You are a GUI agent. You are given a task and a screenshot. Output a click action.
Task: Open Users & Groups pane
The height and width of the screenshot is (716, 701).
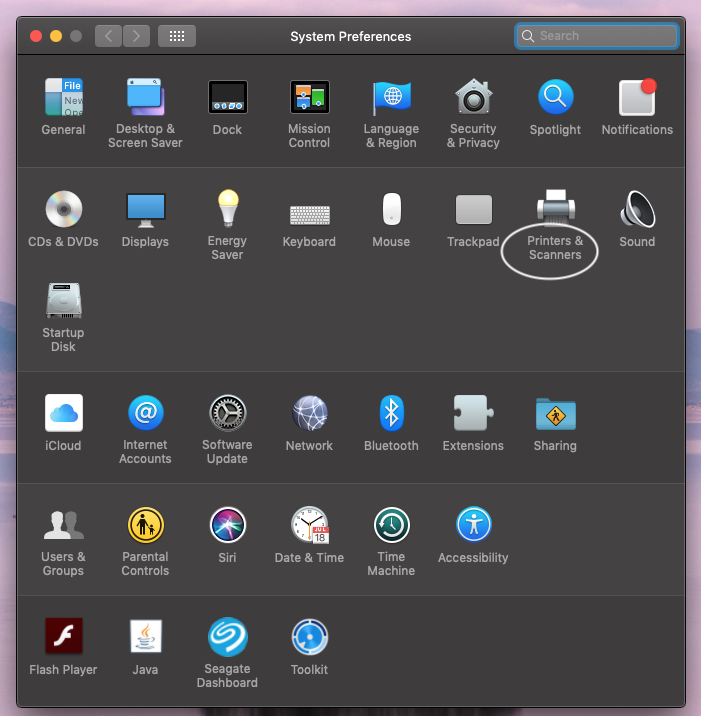point(63,525)
